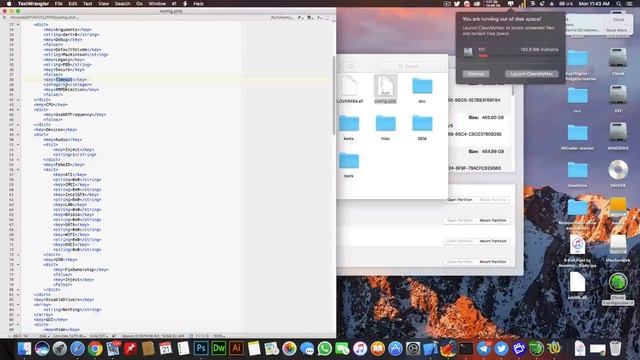Open Terminal from the Dock
Image resolution: width=640 pixels, height=360 pixels.
[x=466, y=349]
